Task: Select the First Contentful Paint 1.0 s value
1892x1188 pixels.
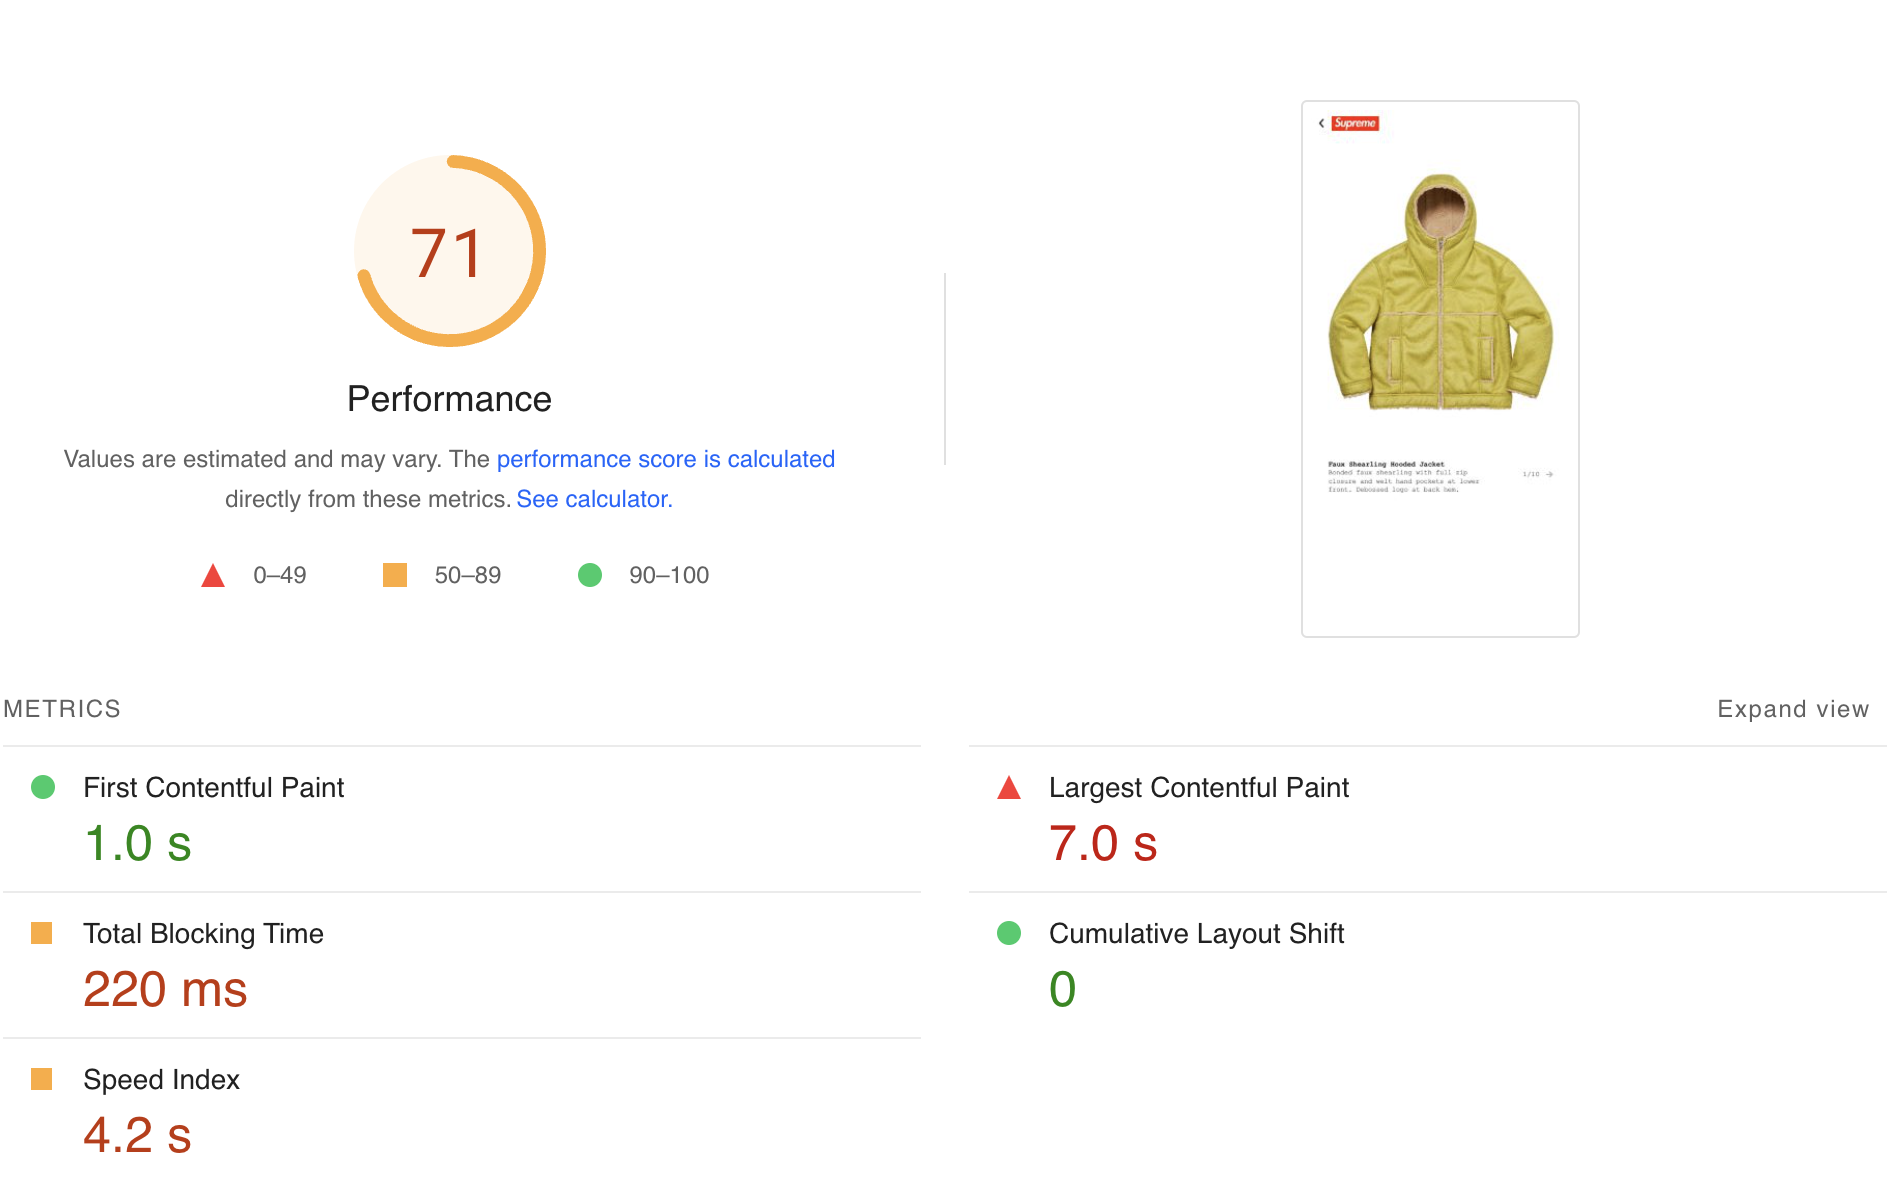Action: [138, 843]
